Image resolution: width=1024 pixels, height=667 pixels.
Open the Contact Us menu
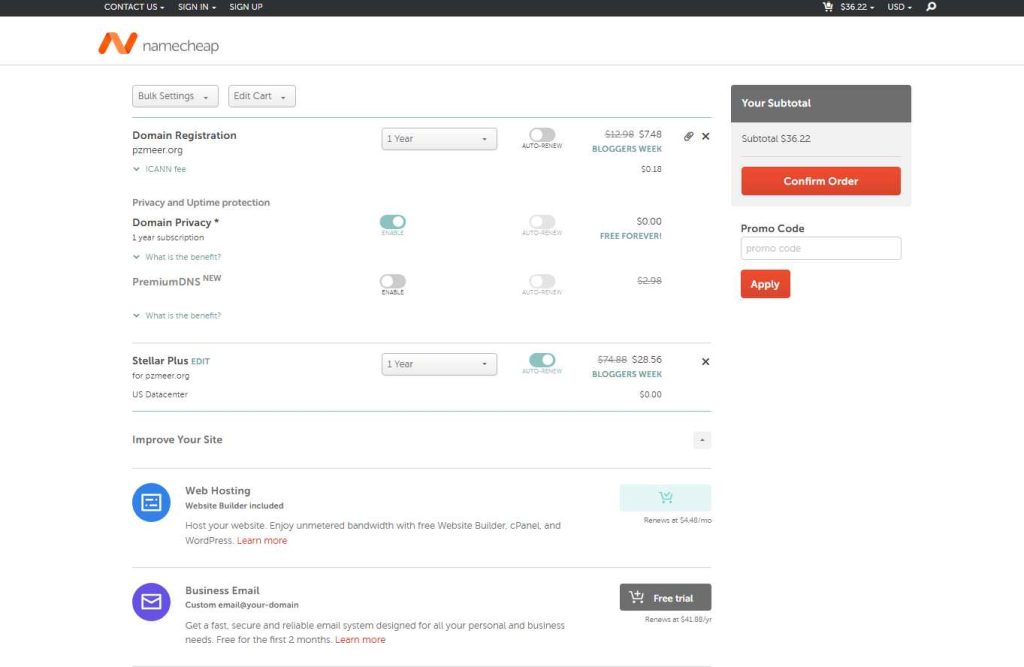[x=134, y=7]
